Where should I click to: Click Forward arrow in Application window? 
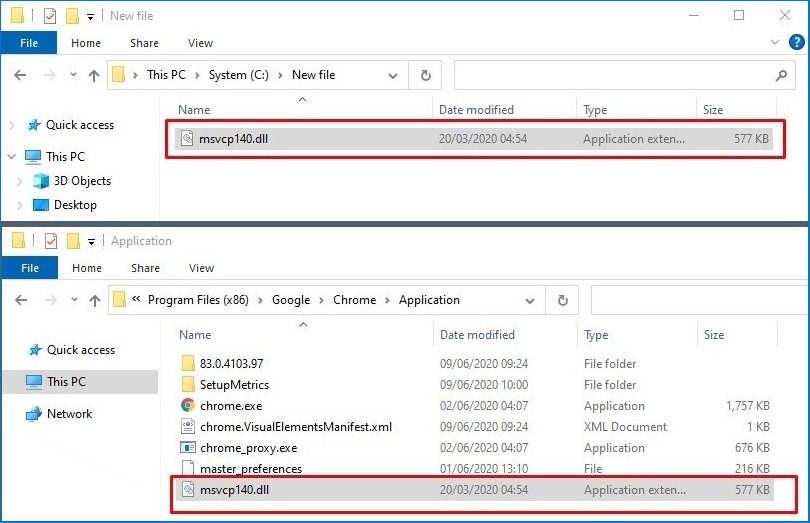point(51,300)
